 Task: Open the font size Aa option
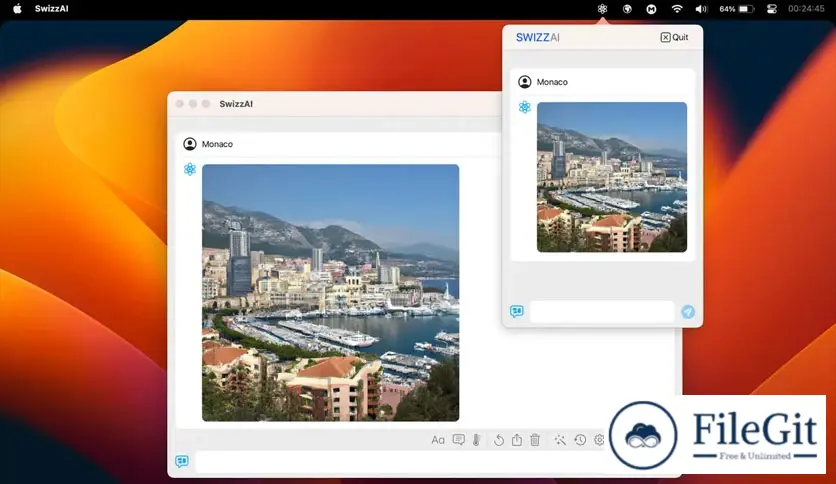pyautogui.click(x=438, y=440)
